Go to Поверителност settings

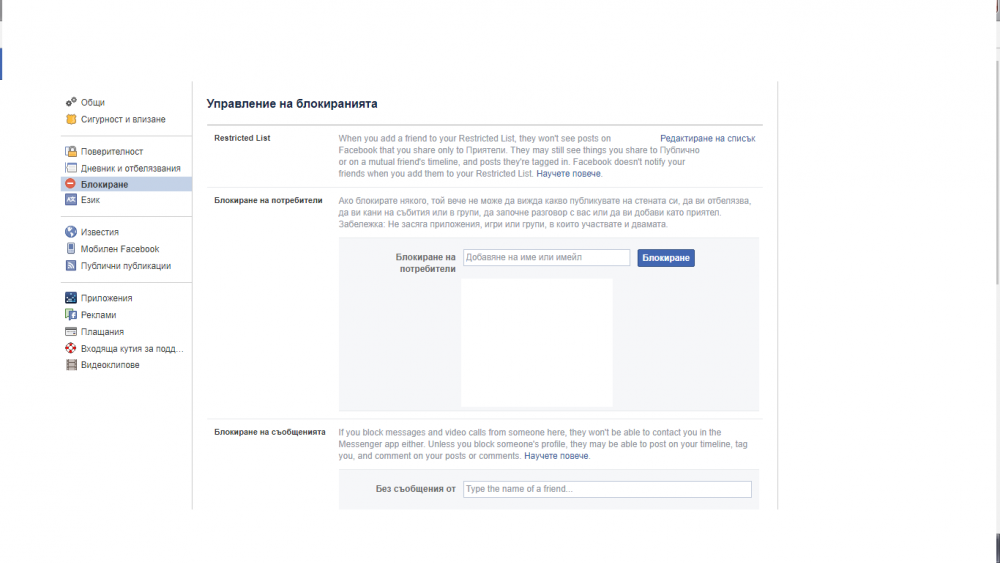click(112, 152)
